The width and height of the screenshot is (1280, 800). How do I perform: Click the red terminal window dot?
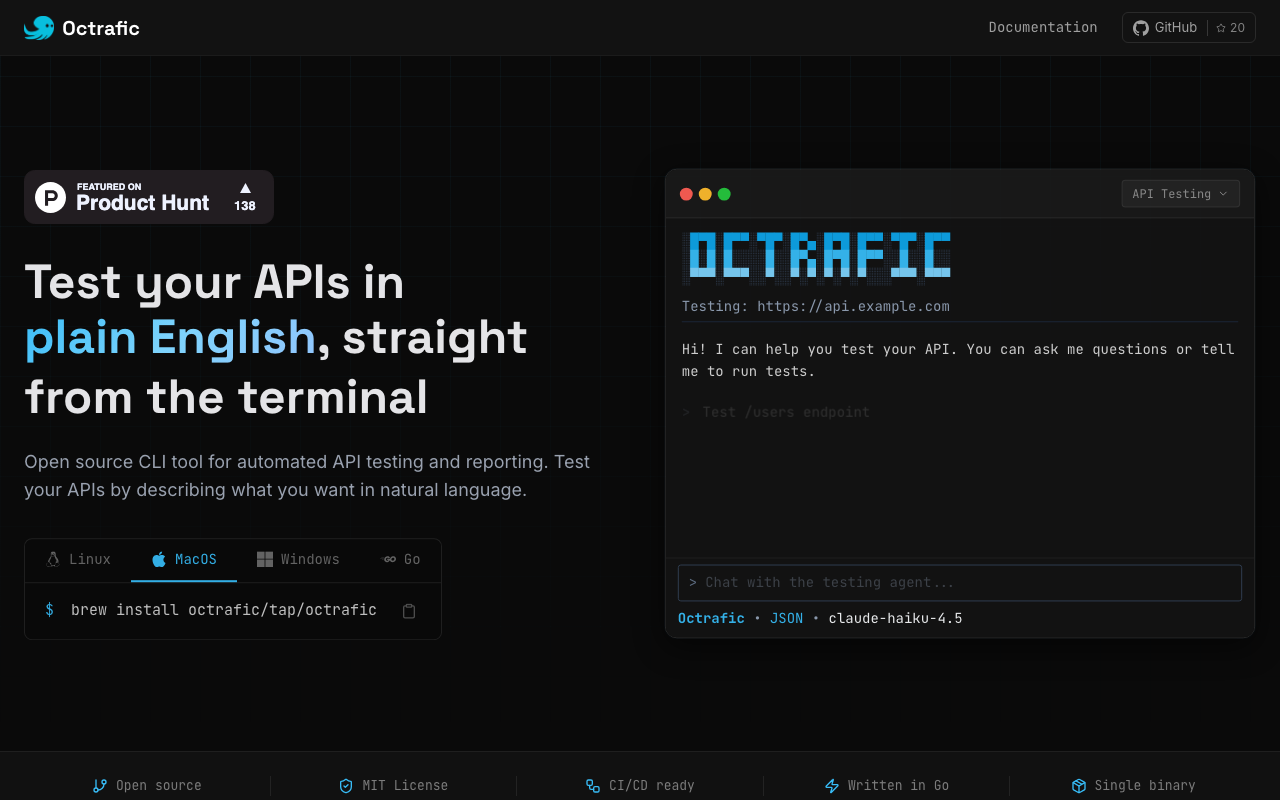click(686, 194)
